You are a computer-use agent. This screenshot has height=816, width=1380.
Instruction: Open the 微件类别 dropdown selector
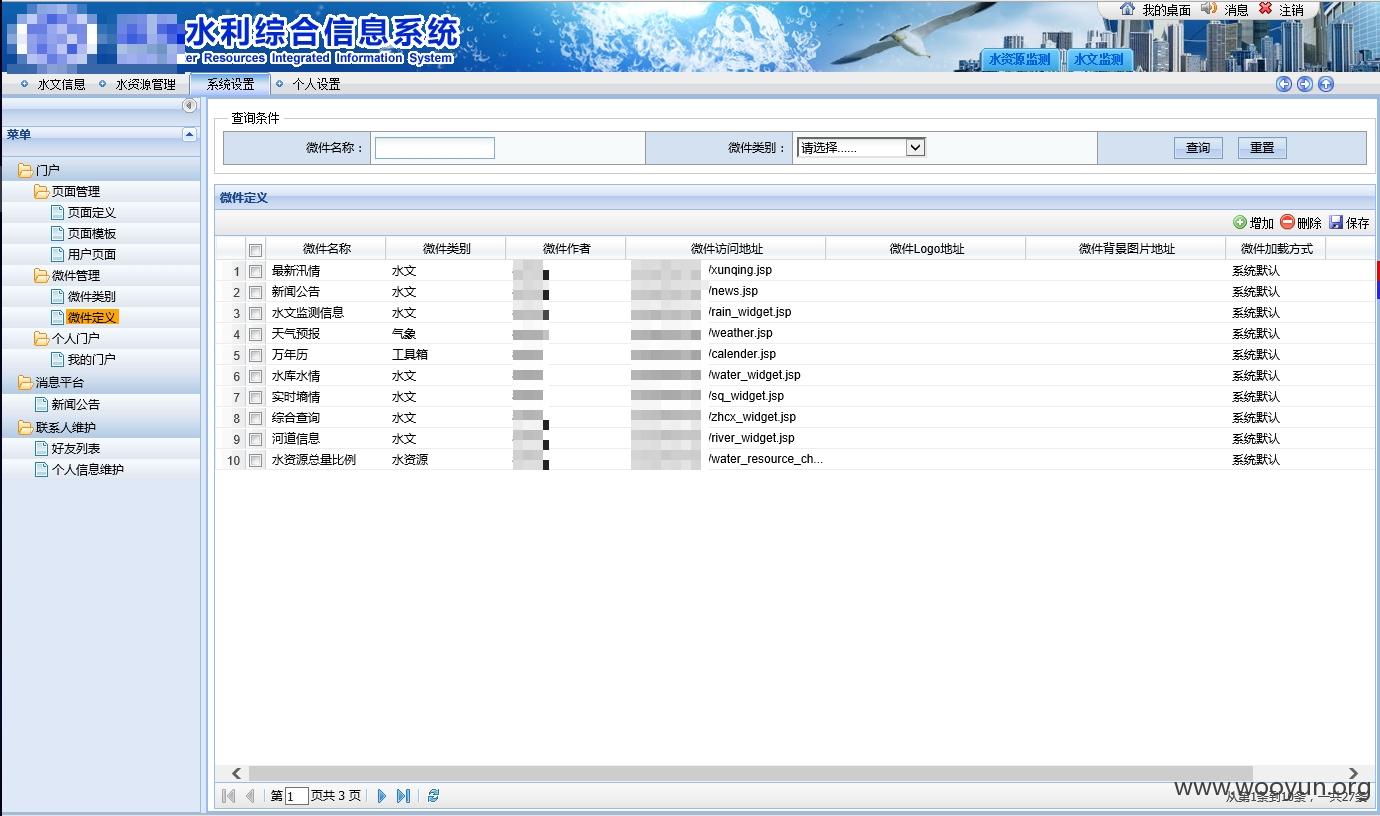click(x=860, y=148)
